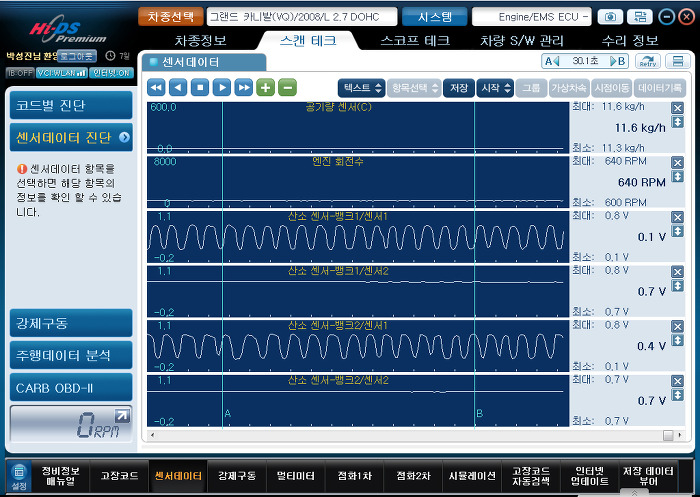The height and width of the screenshot is (497, 700).
Task: Remove the 공기량 센서 graph with X
Action: click(x=677, y=106)
